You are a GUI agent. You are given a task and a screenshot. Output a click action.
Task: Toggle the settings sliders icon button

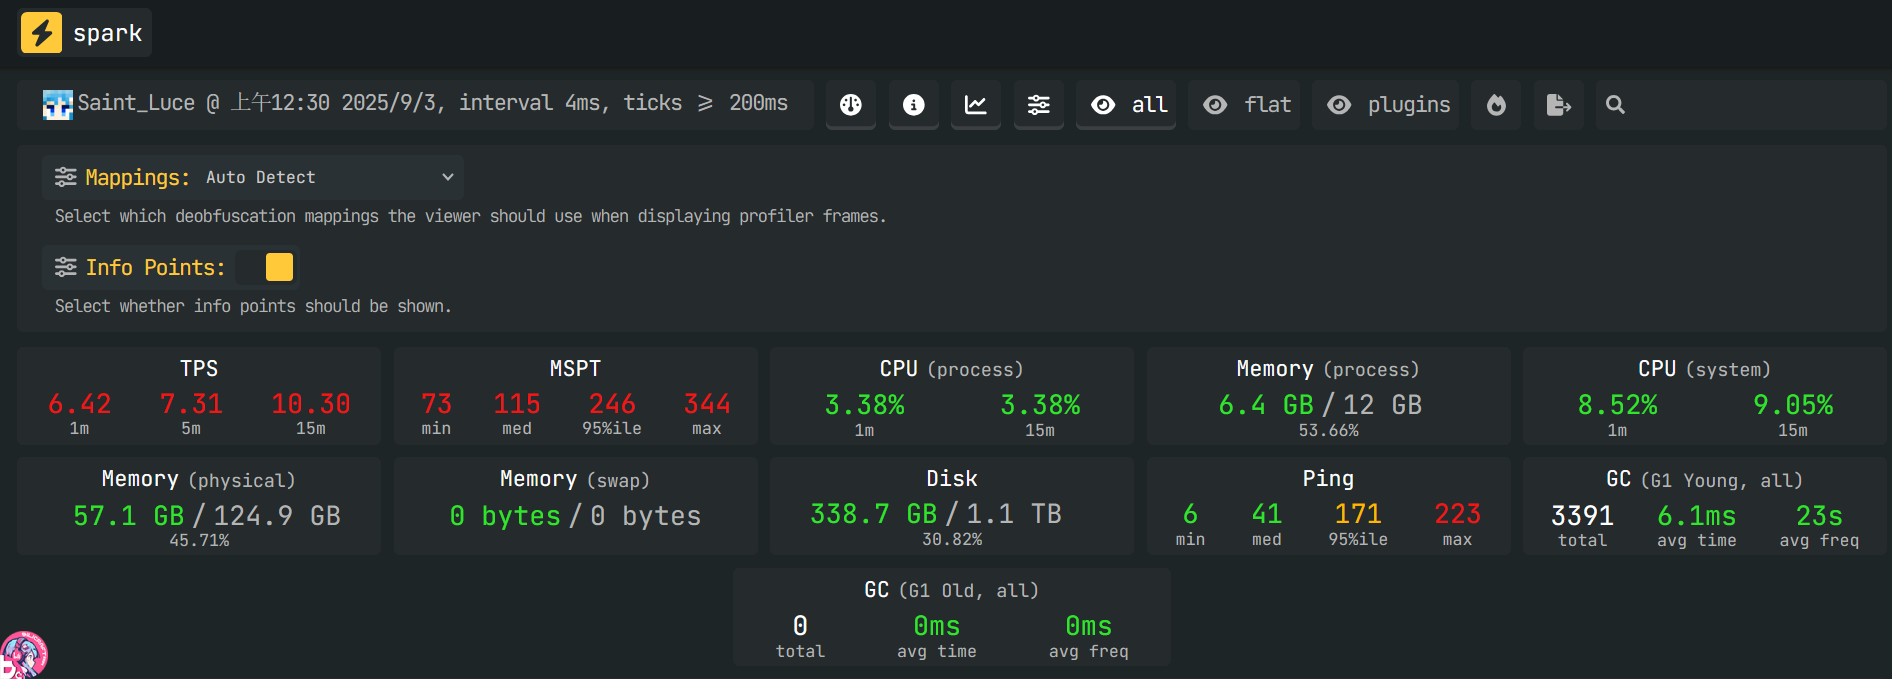(x=1039, y=105)
